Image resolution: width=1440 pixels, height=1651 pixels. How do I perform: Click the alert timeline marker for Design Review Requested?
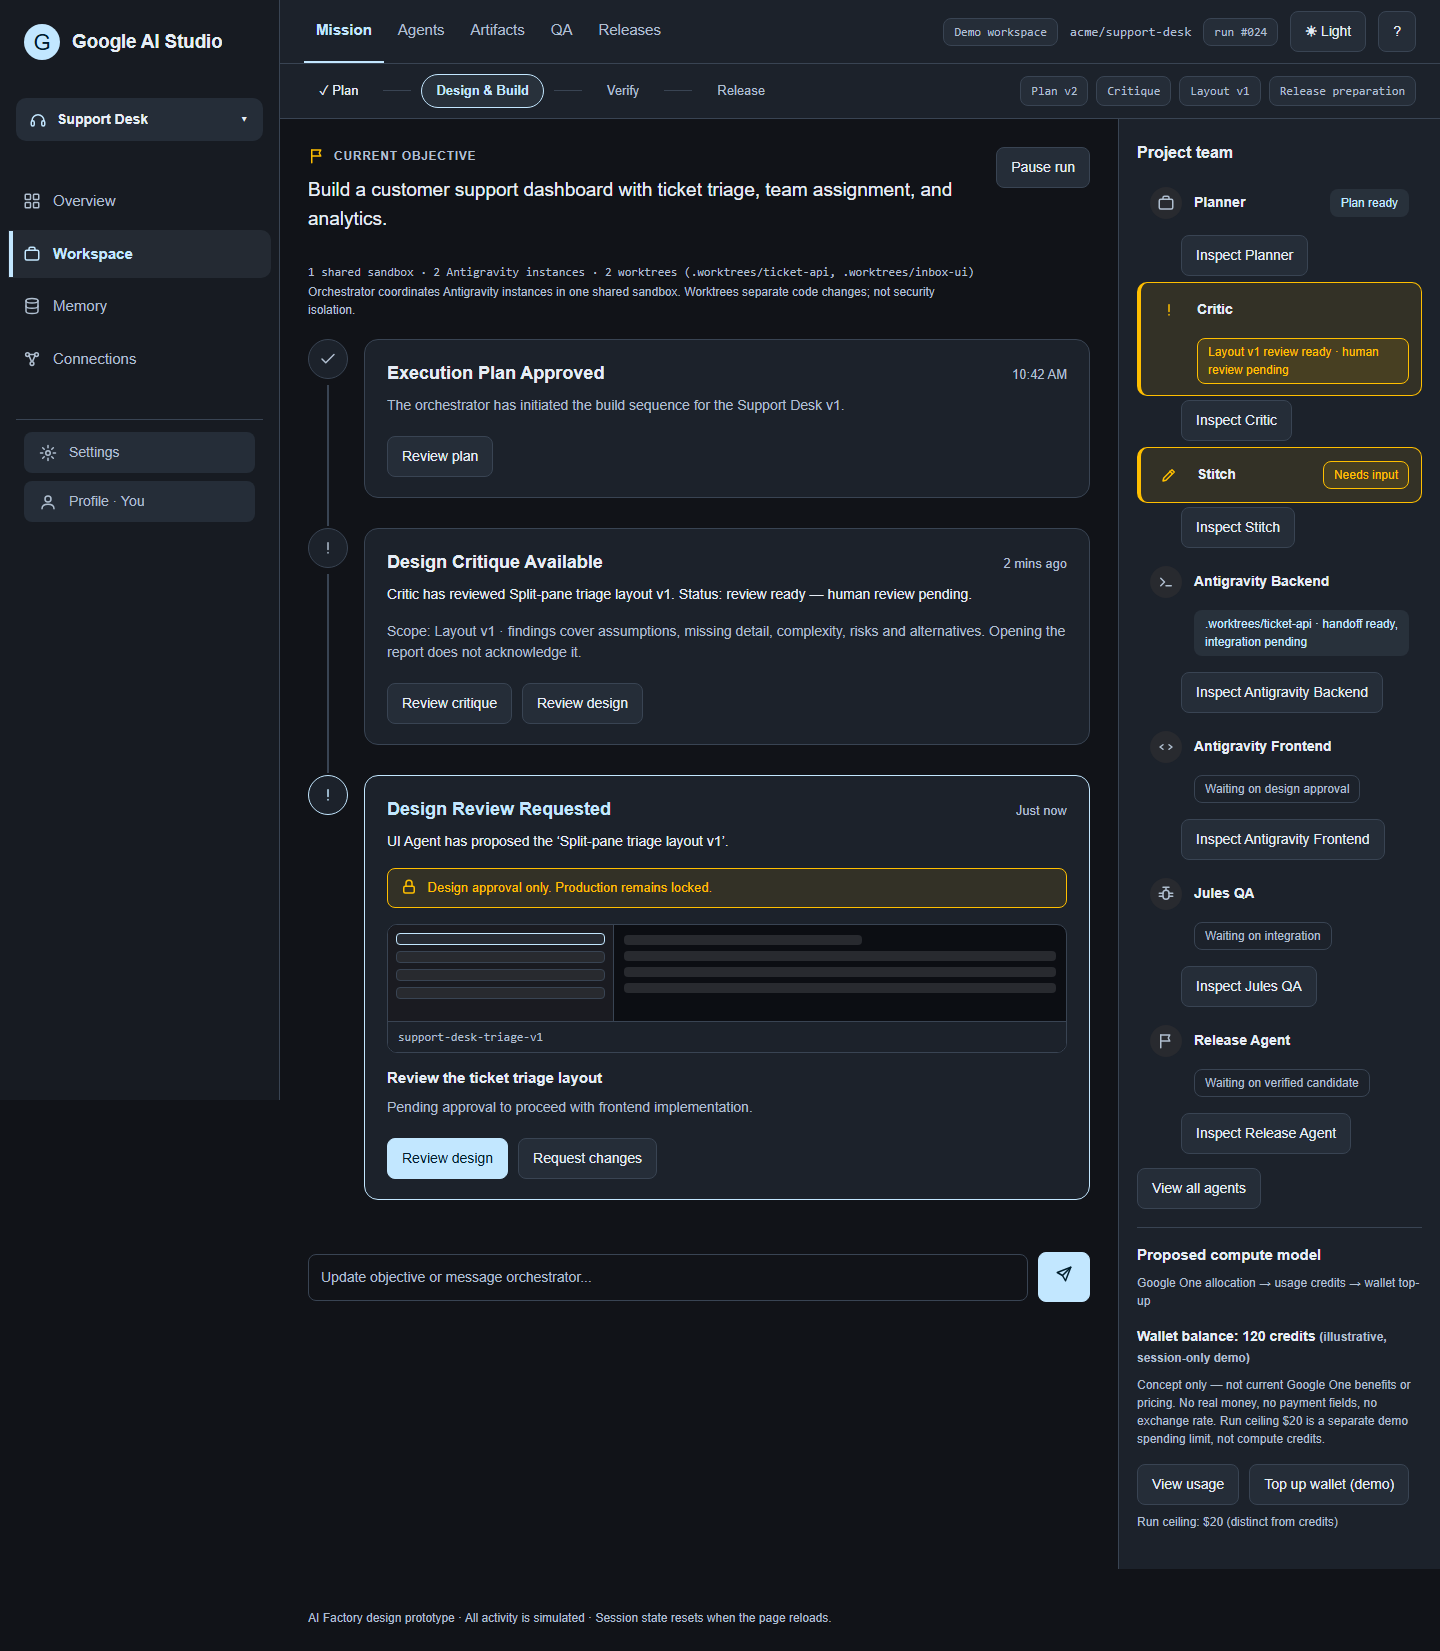(x=328, y=795)
